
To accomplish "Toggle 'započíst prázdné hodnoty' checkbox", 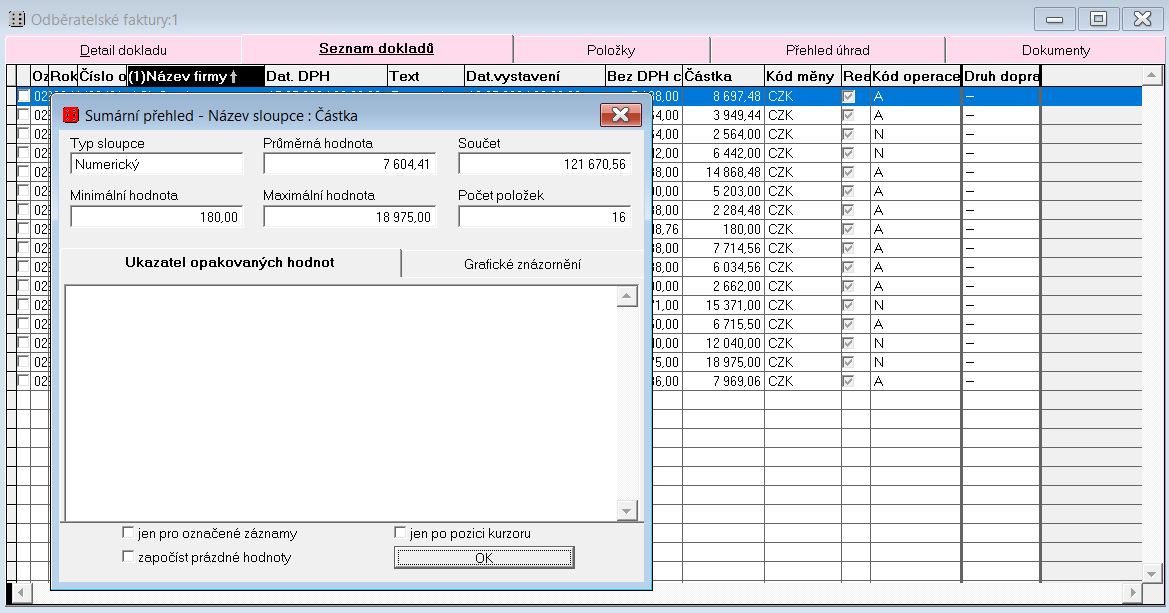I will 128,556.
